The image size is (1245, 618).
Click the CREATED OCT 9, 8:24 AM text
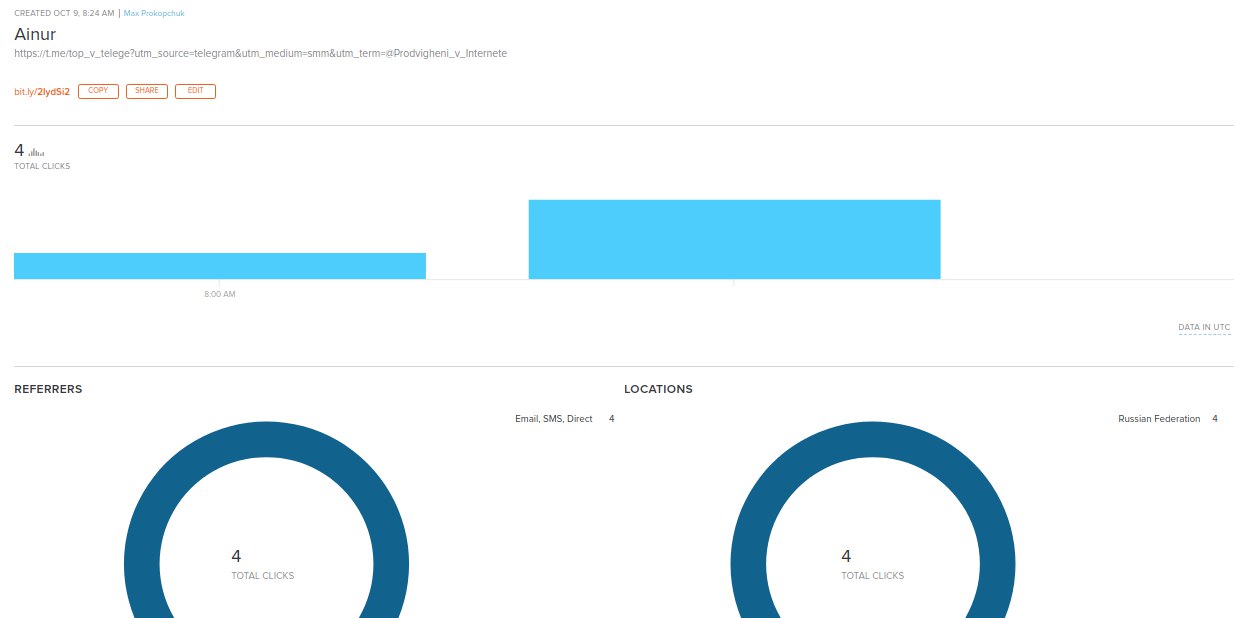(x=64, y=13)
